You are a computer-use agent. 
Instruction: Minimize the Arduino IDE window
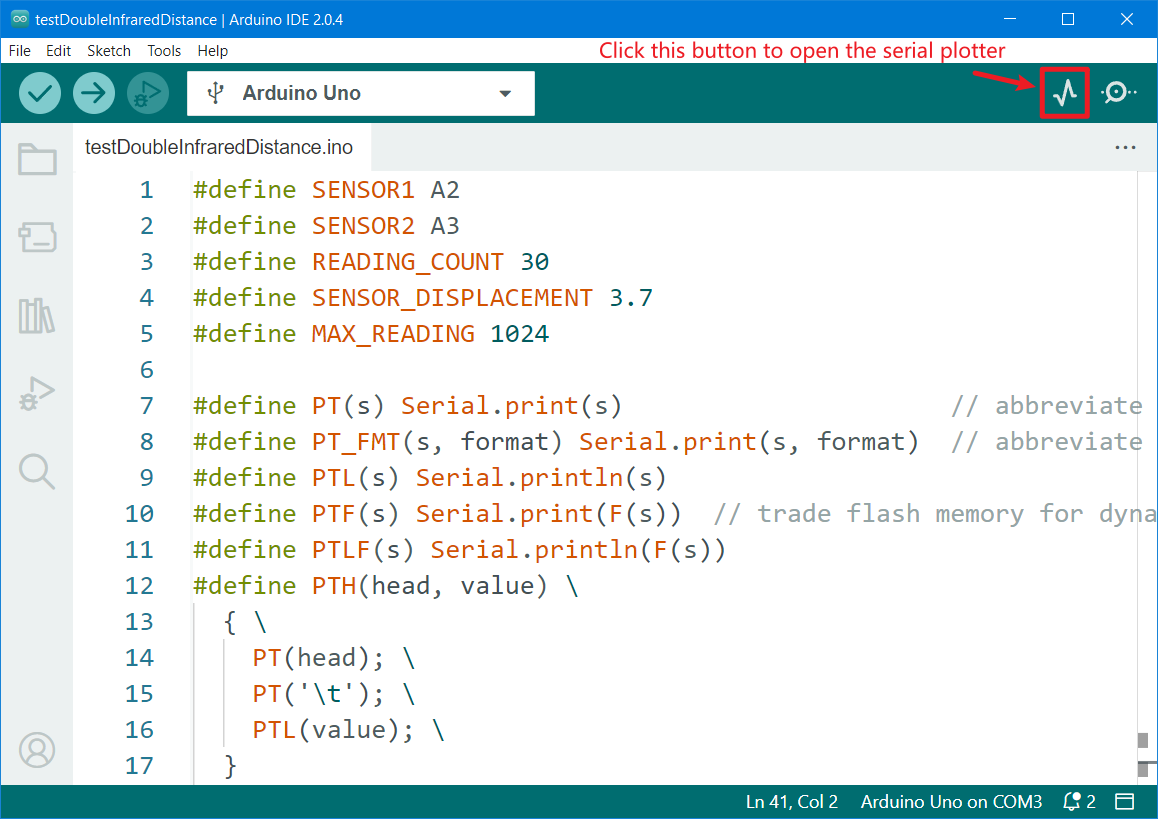1010,19
